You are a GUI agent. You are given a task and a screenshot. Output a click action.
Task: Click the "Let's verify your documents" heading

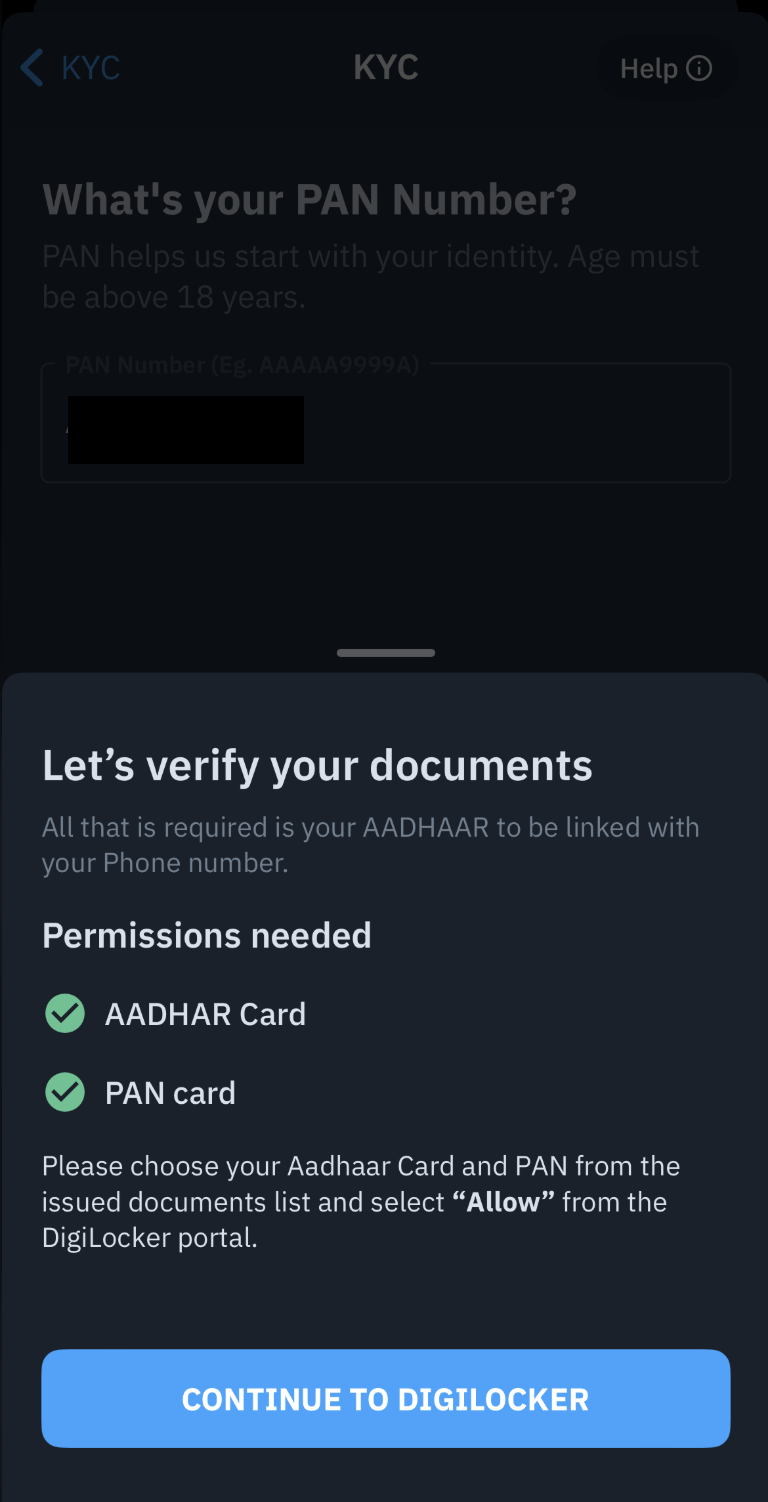click(317, 766)
